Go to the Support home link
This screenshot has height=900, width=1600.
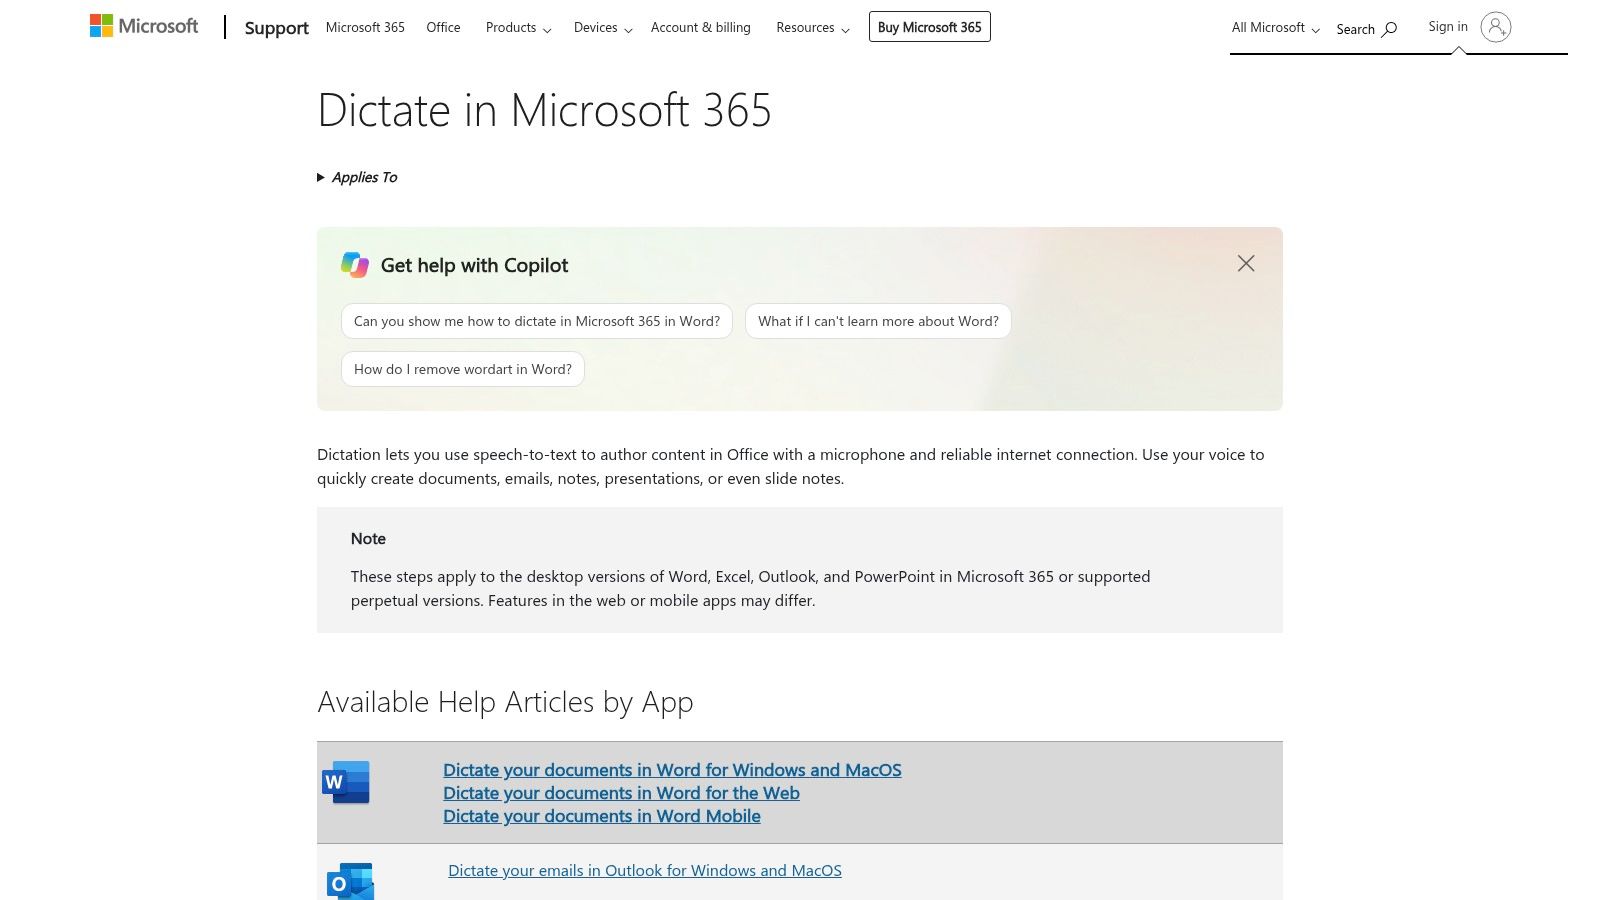[276, 28]
